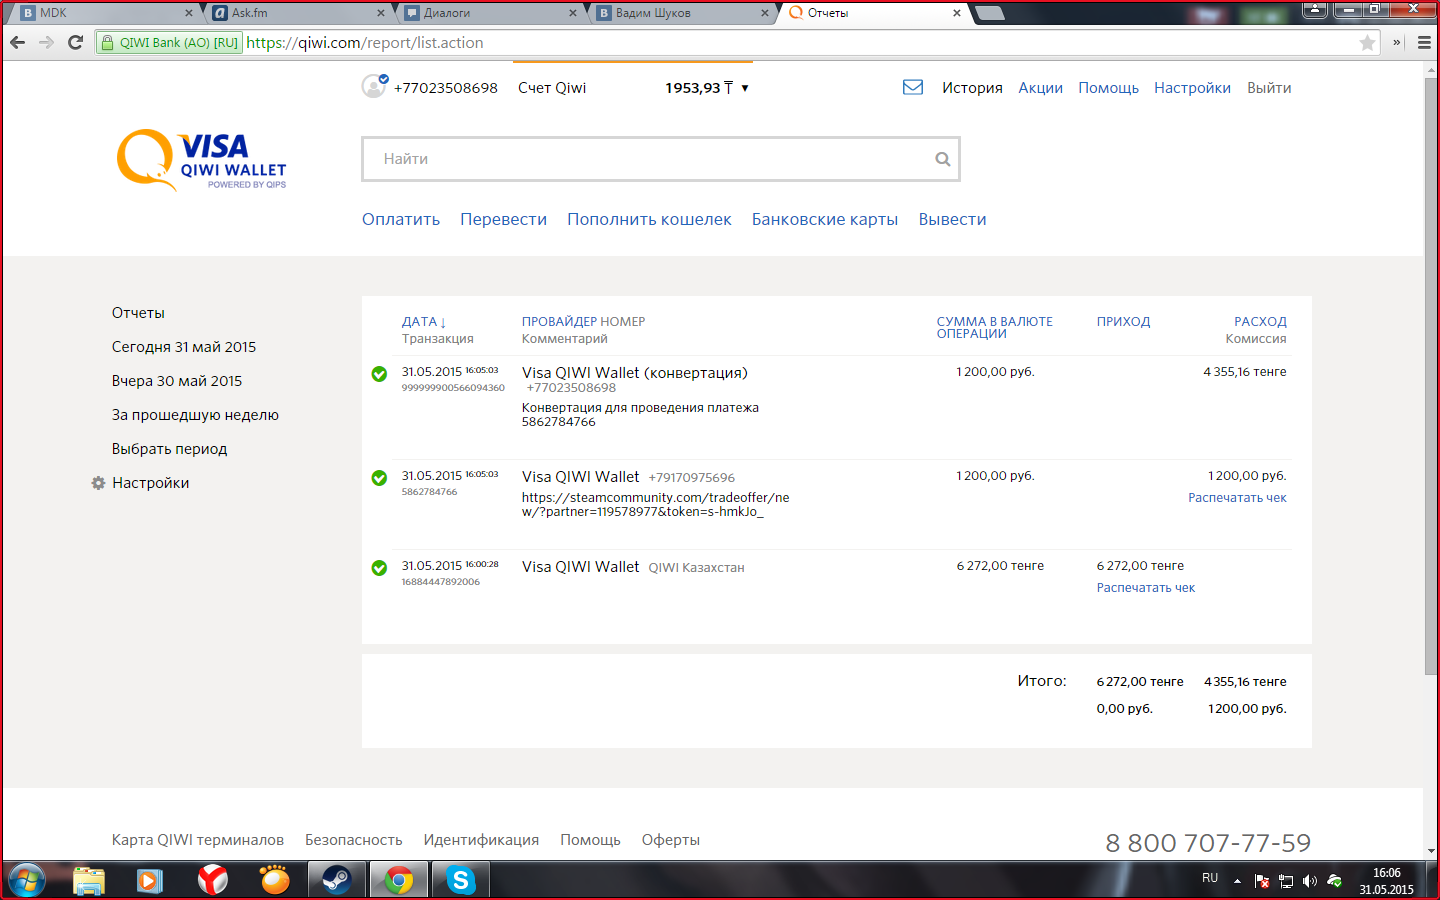Open the Помощь link in the header

pos(1108,88)
